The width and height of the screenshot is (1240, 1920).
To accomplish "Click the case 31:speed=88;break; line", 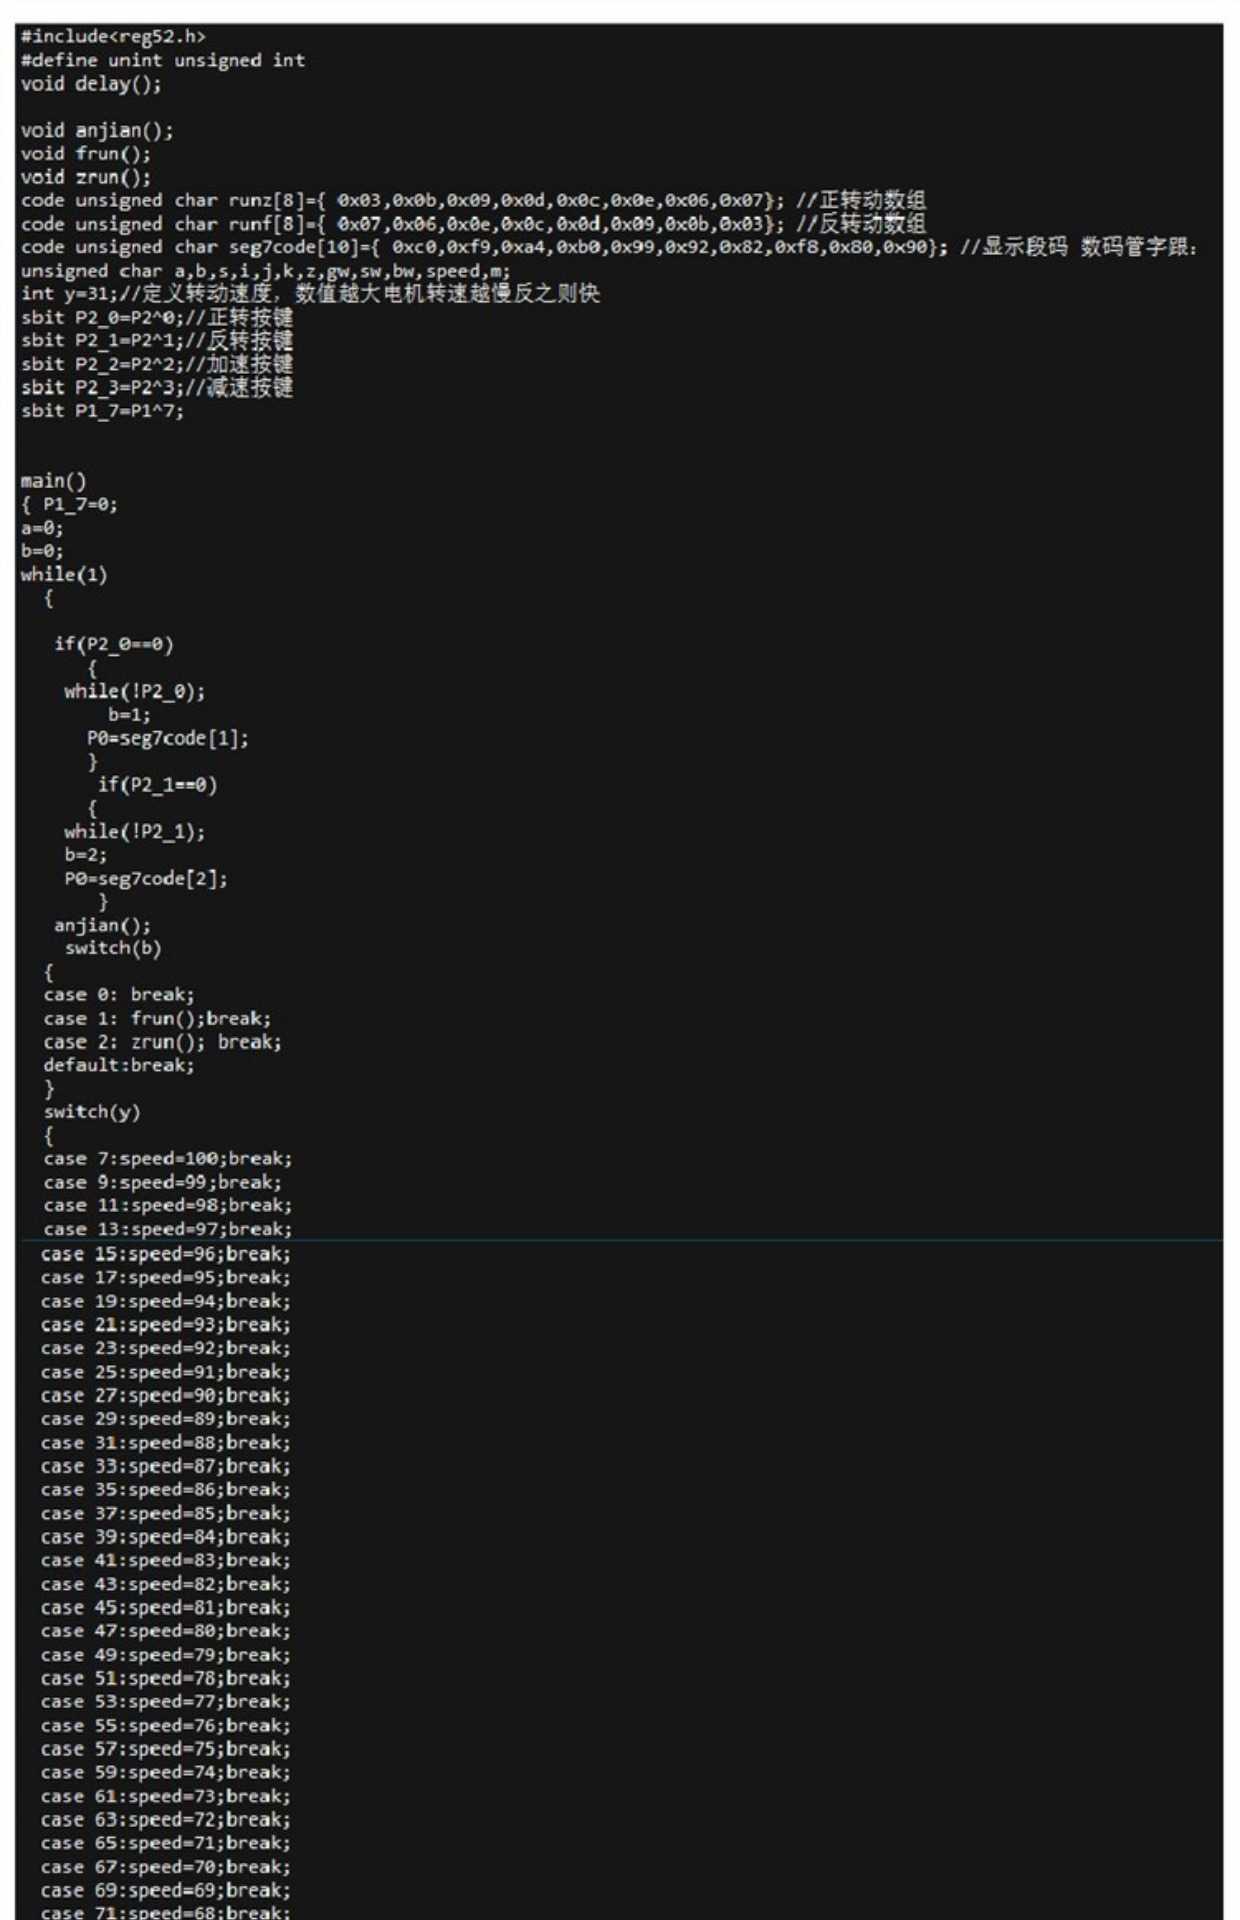I will click(166, 1443).
